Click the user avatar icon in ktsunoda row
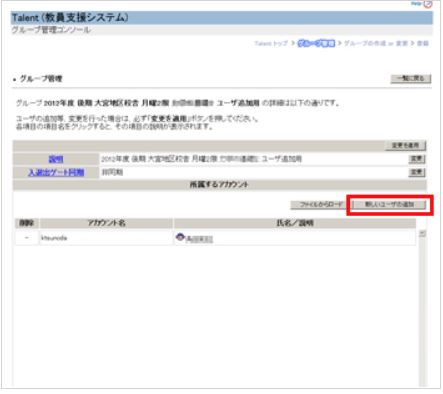The height and width of the screenshot is (394, 443). [x=180, y=237]
